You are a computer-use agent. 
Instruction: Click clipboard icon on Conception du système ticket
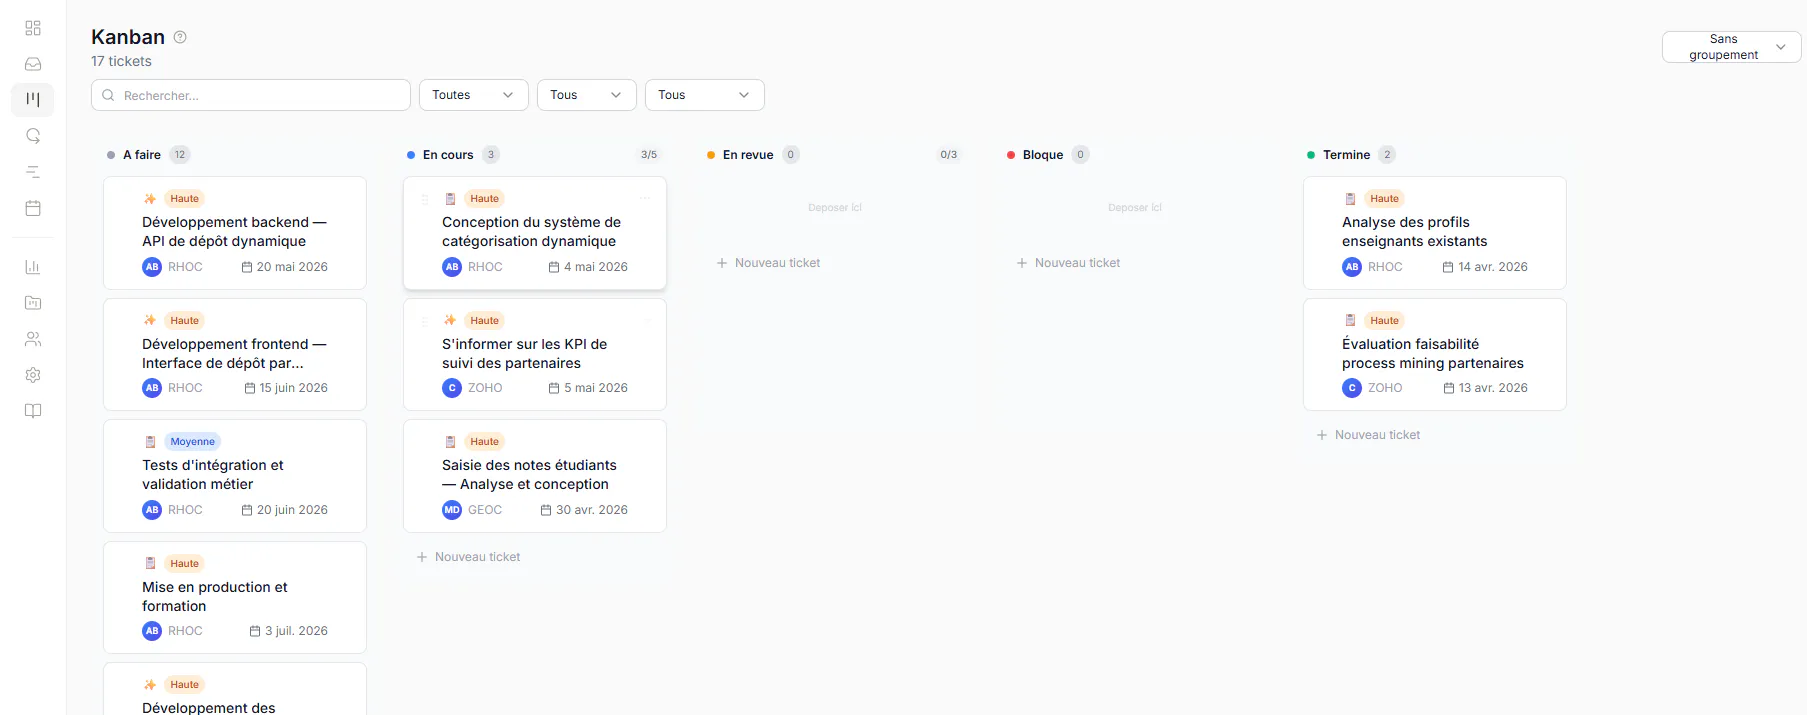click(x=450, y=199)
